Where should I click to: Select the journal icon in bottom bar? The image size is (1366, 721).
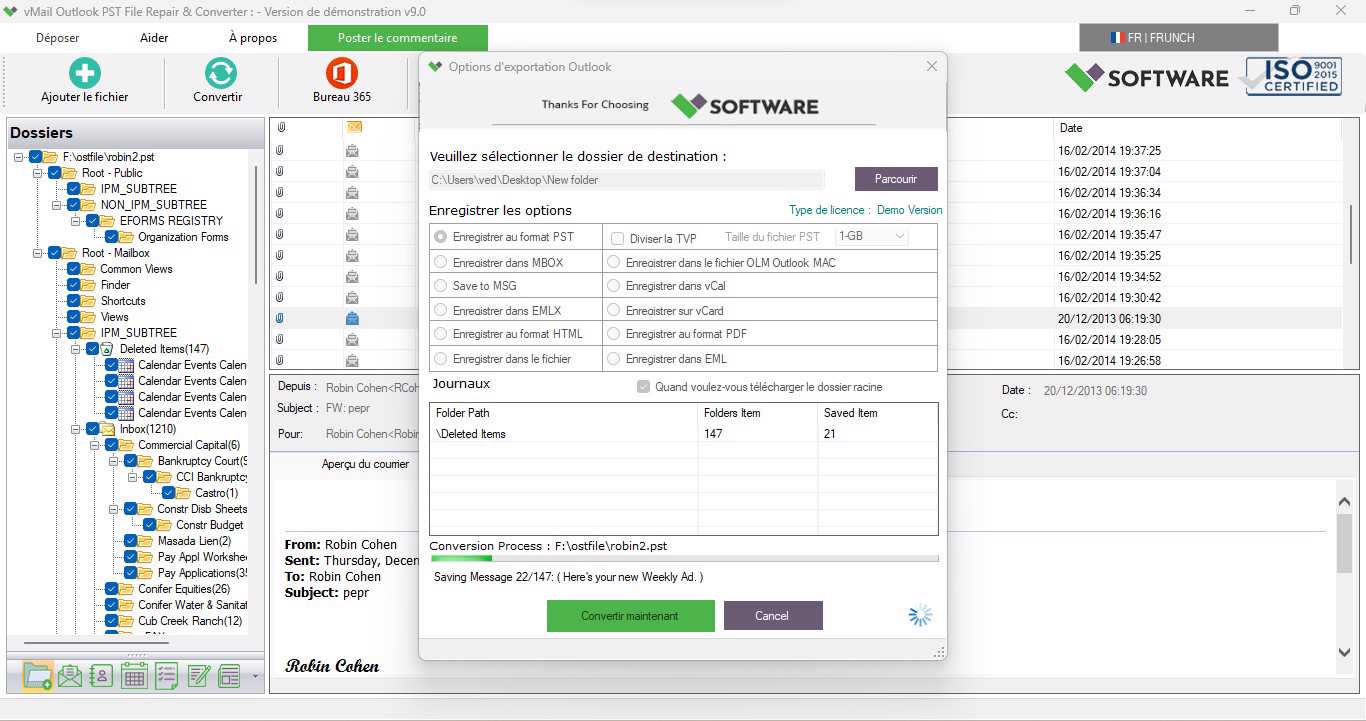pos(229,676)
